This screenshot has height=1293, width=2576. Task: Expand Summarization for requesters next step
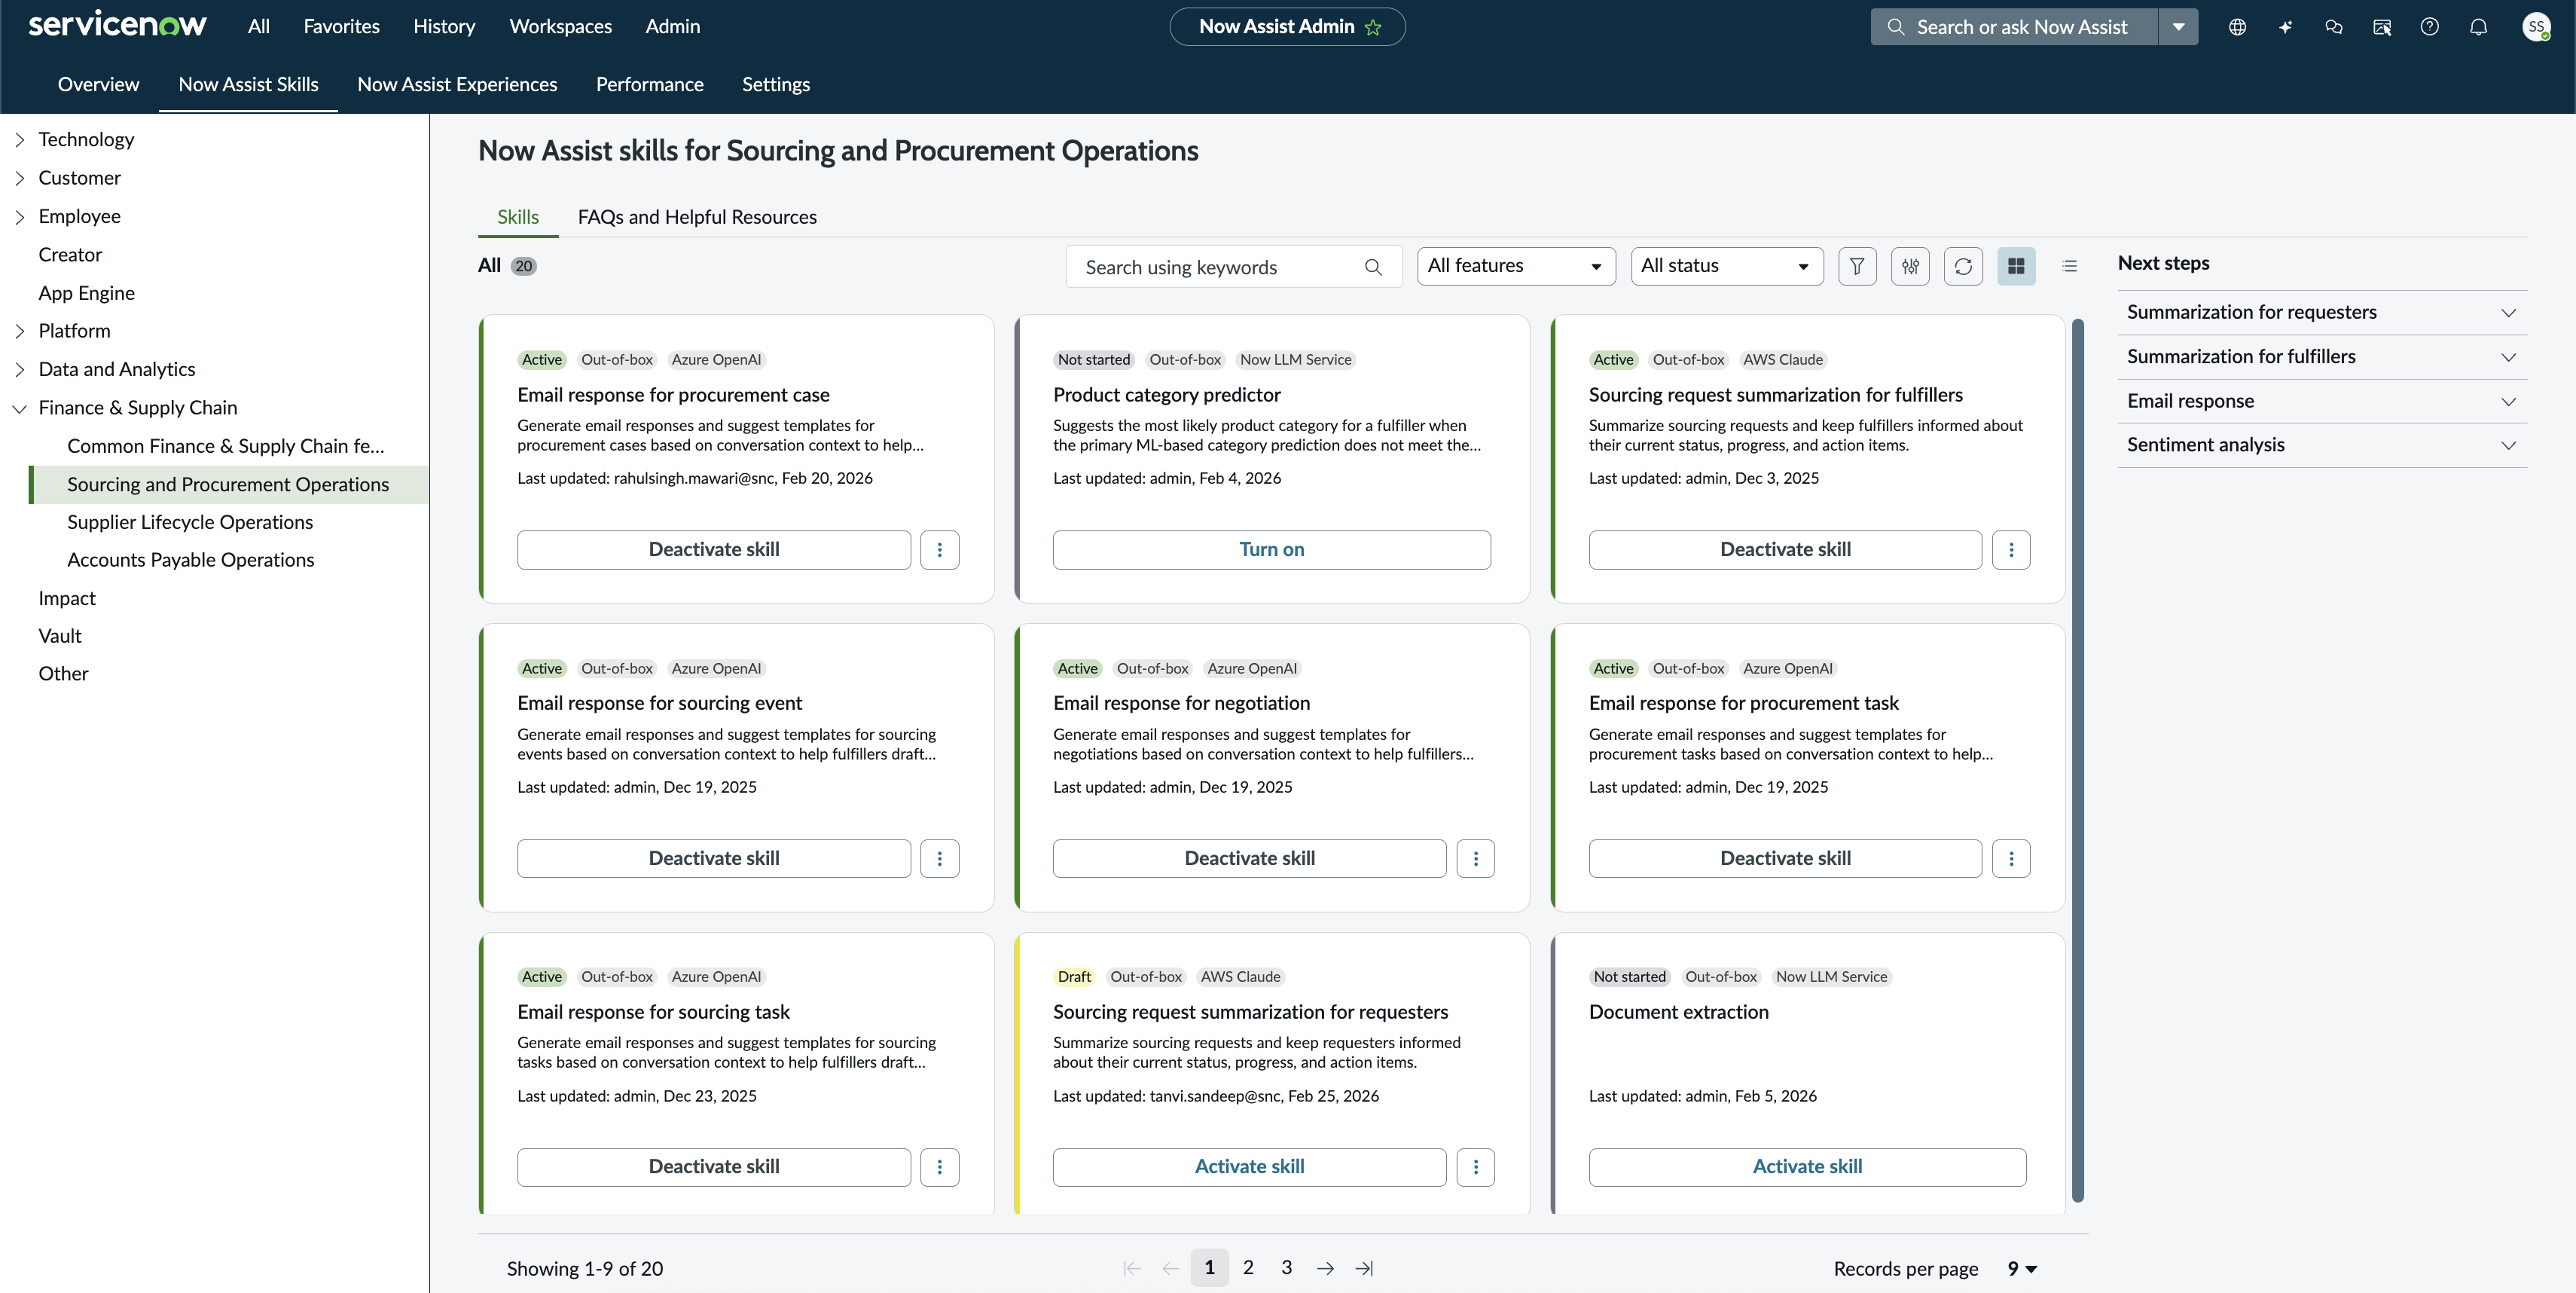[x=2322, y=312]
